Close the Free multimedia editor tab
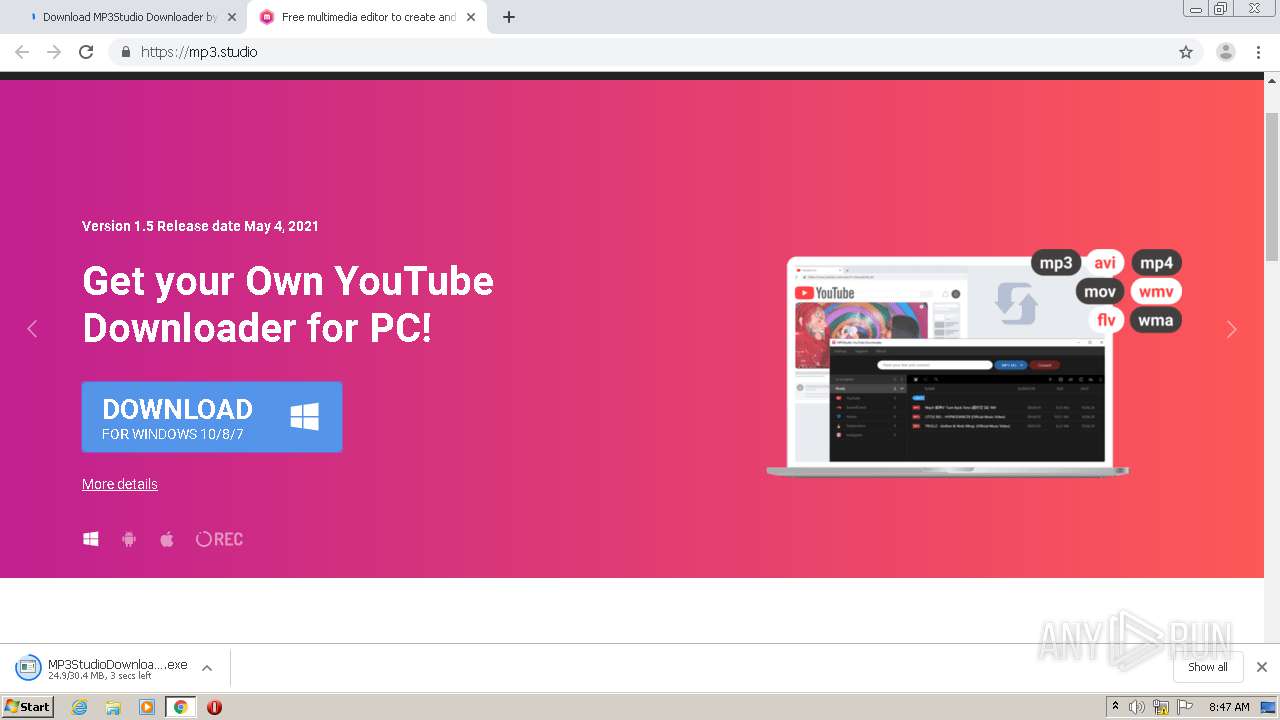Screen dimensions: 1280x720 click(x=471, y=17)
